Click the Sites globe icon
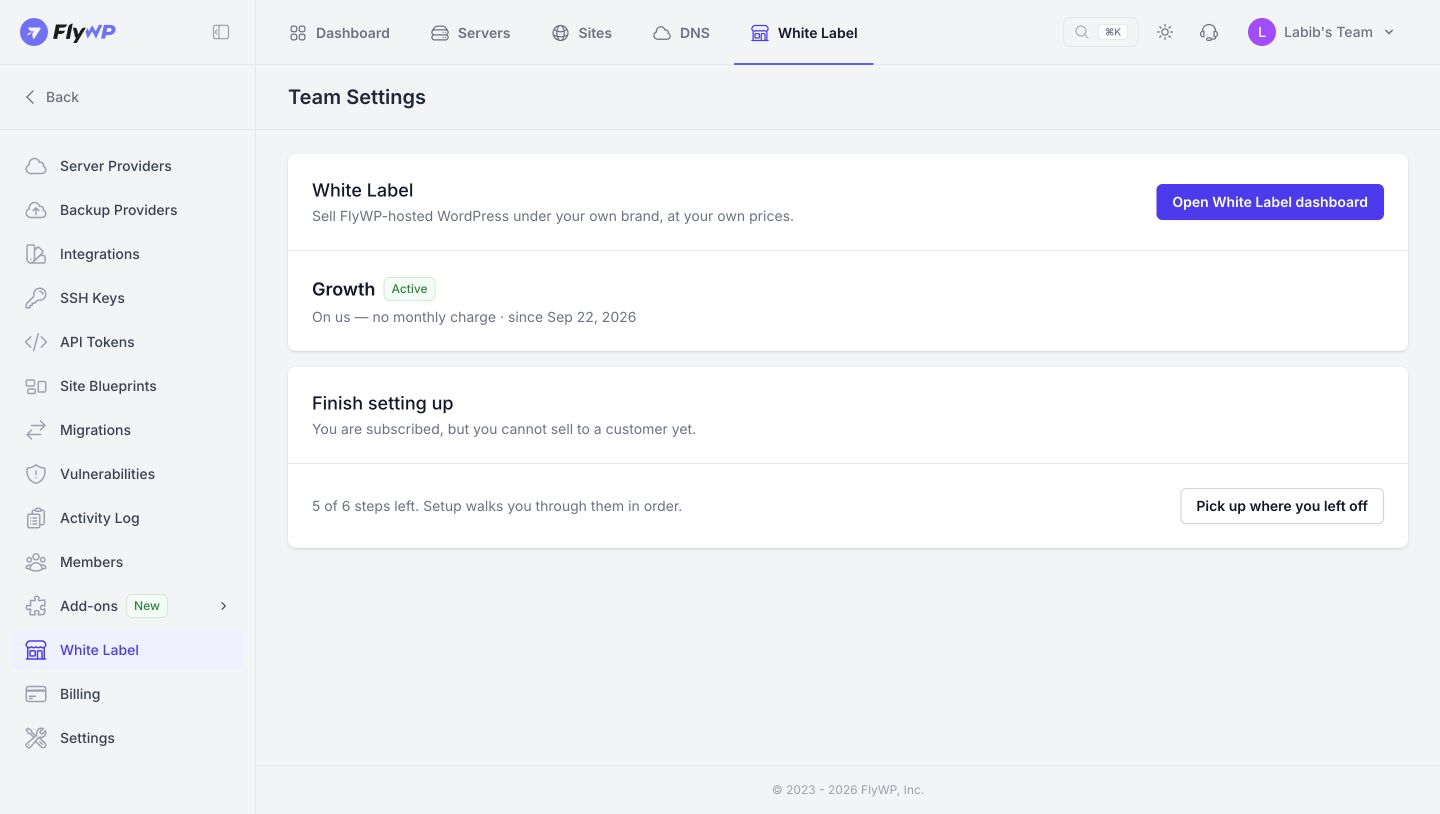 [560, 33]
